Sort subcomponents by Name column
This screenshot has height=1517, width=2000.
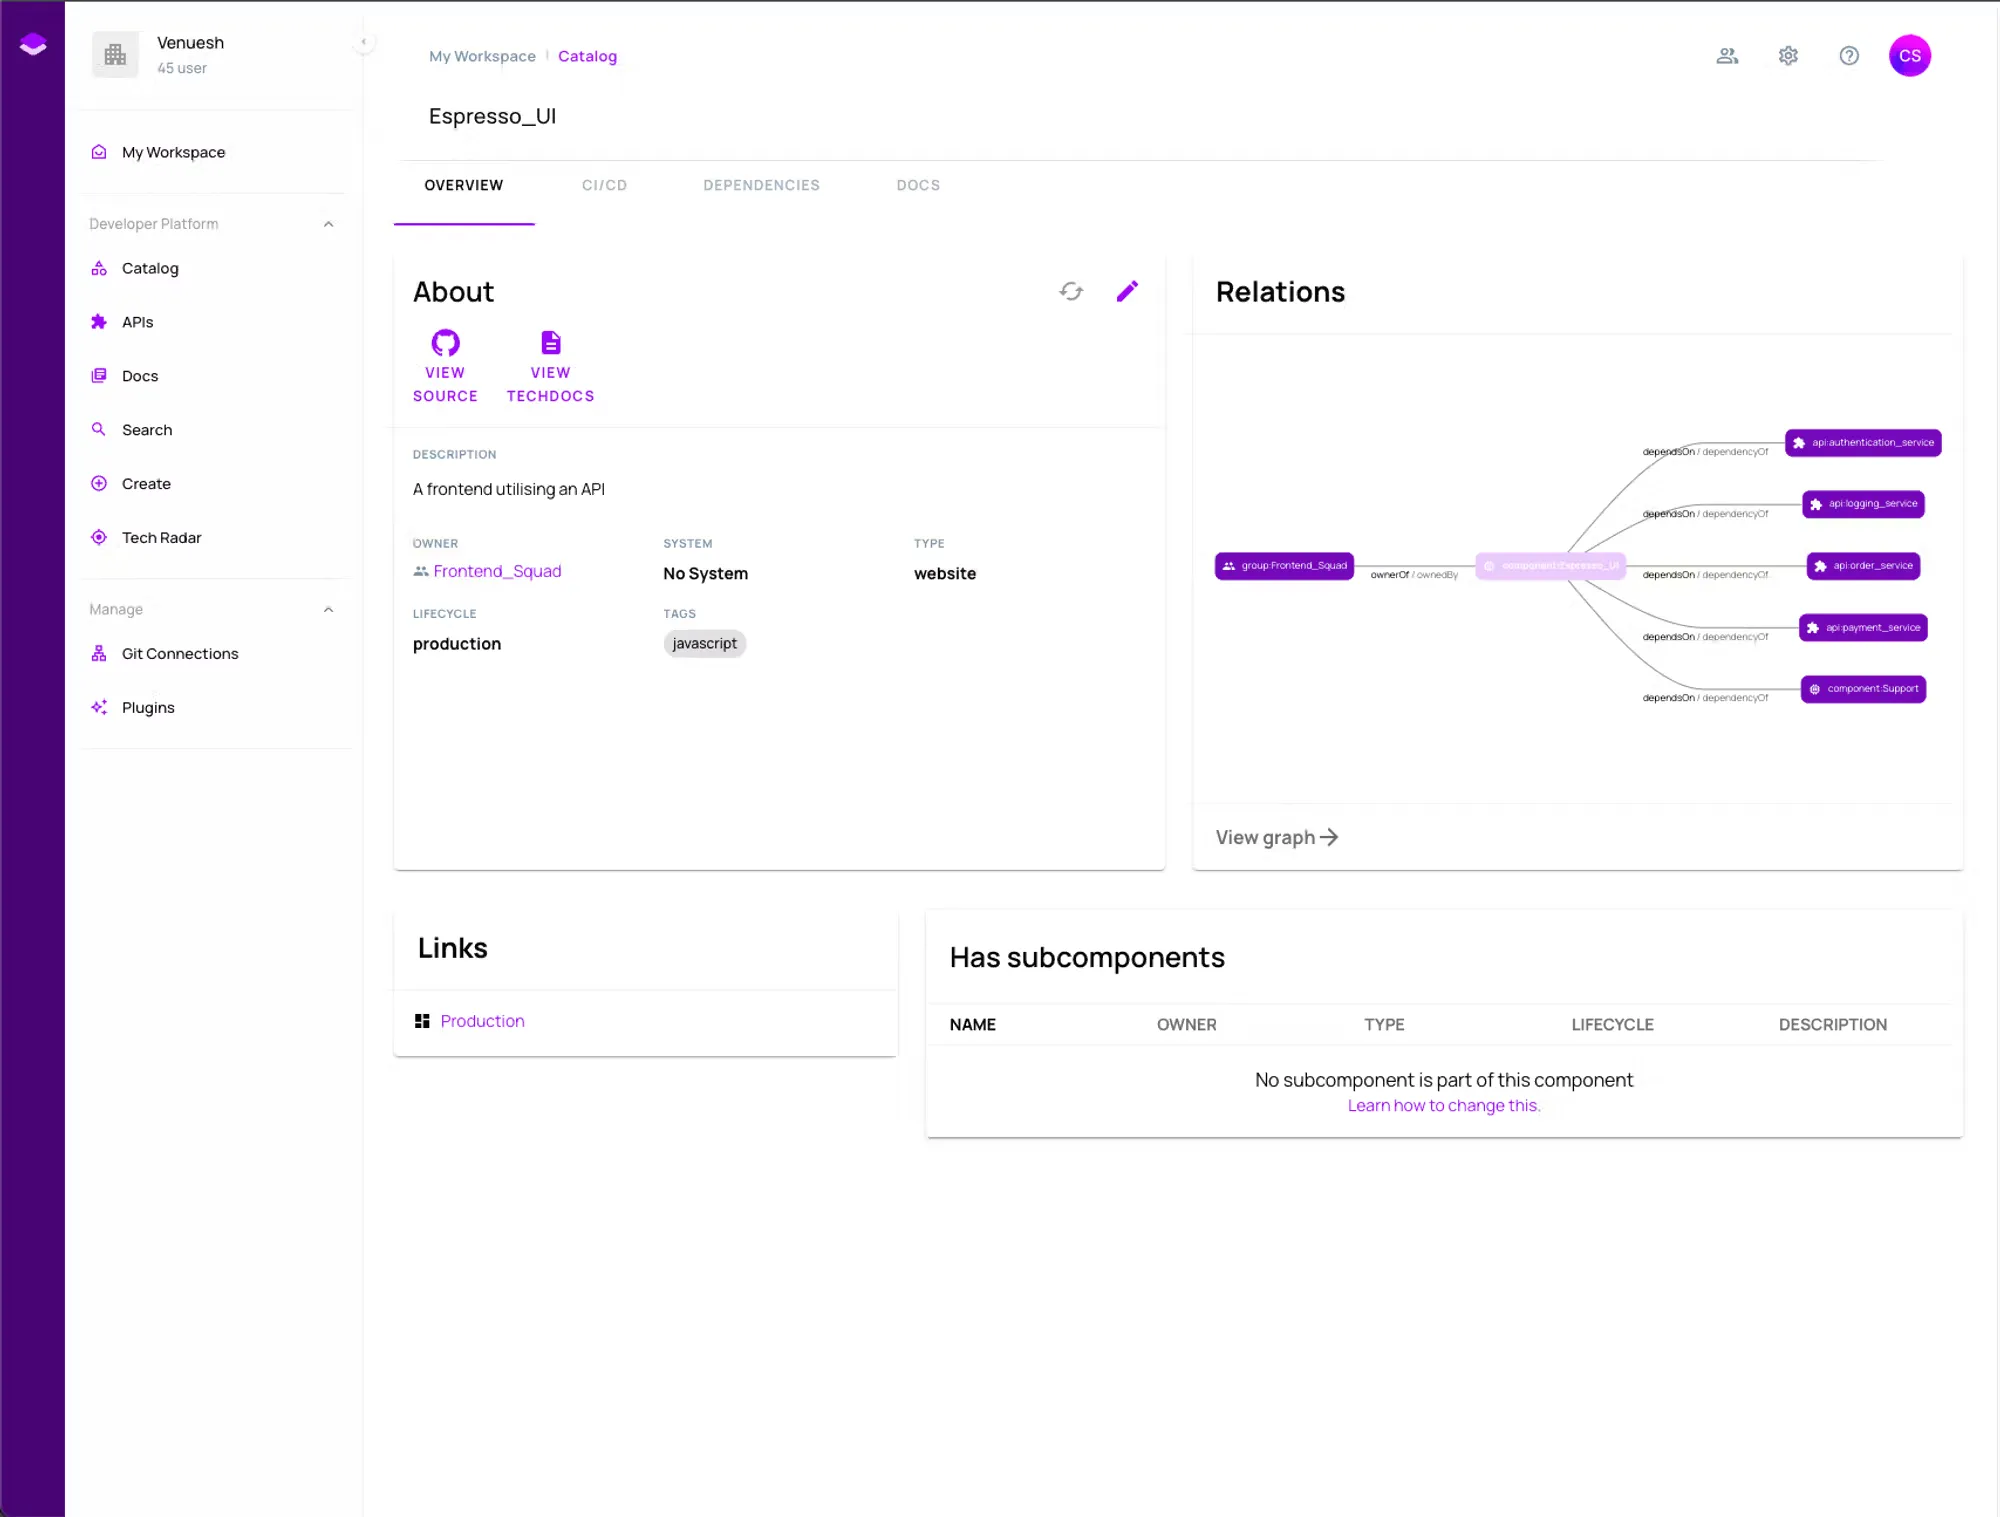click(x=973, y=1025)
